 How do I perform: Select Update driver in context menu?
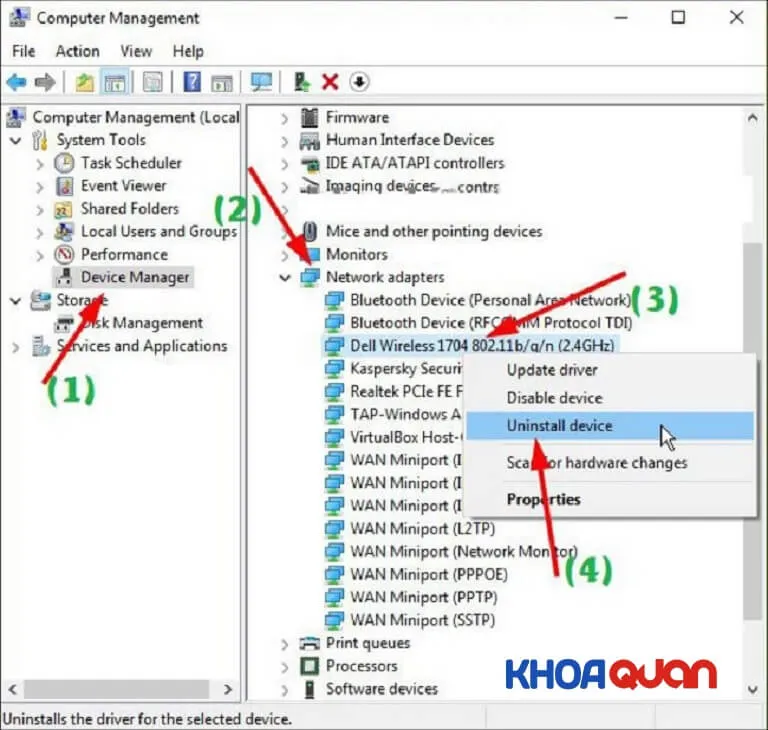tap(551, 370)
